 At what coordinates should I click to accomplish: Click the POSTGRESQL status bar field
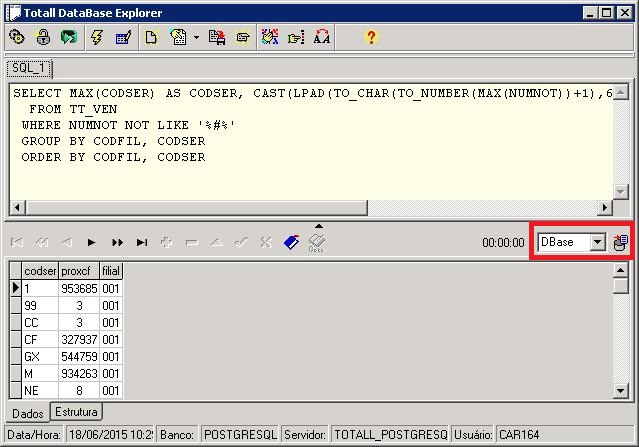point(240,435)
